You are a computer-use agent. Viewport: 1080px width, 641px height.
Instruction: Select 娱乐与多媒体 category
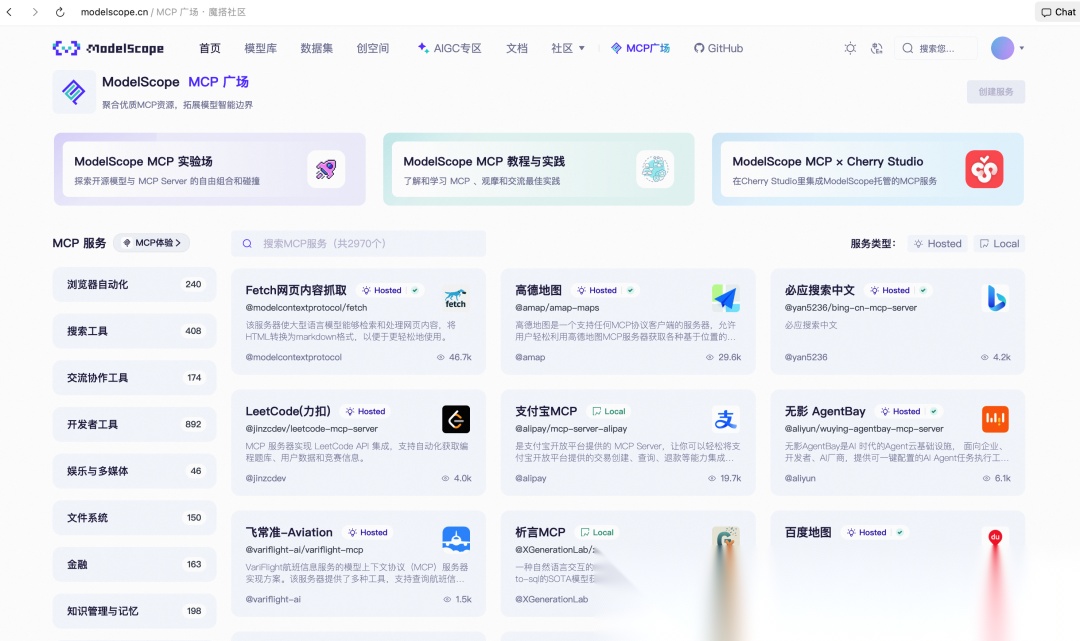(x=134, y=471)
